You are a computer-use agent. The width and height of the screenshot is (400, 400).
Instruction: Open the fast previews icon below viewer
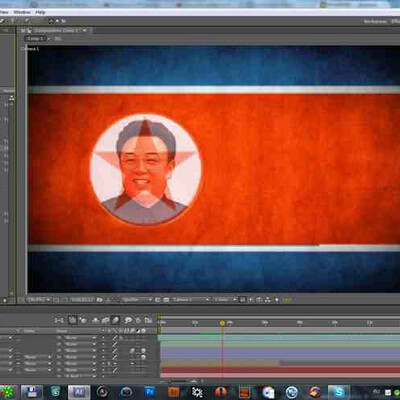point(251,300)
